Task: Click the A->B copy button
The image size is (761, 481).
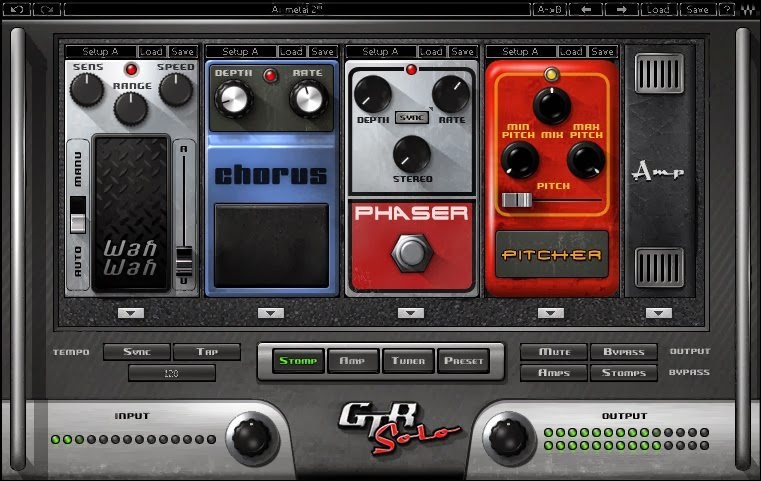Action: click(549, 9)
